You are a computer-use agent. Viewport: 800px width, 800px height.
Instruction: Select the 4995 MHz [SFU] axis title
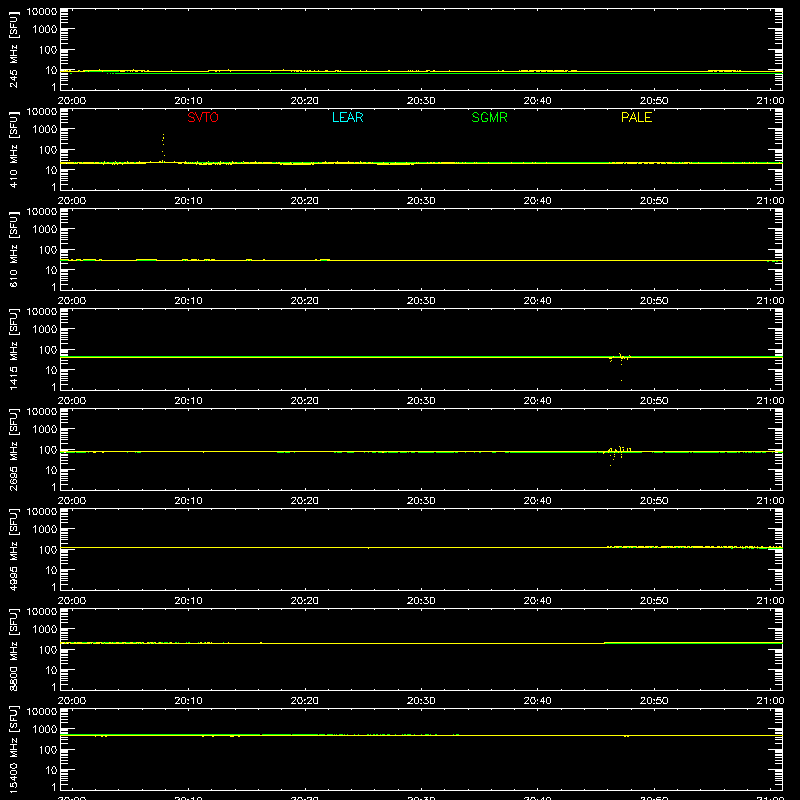13,549
